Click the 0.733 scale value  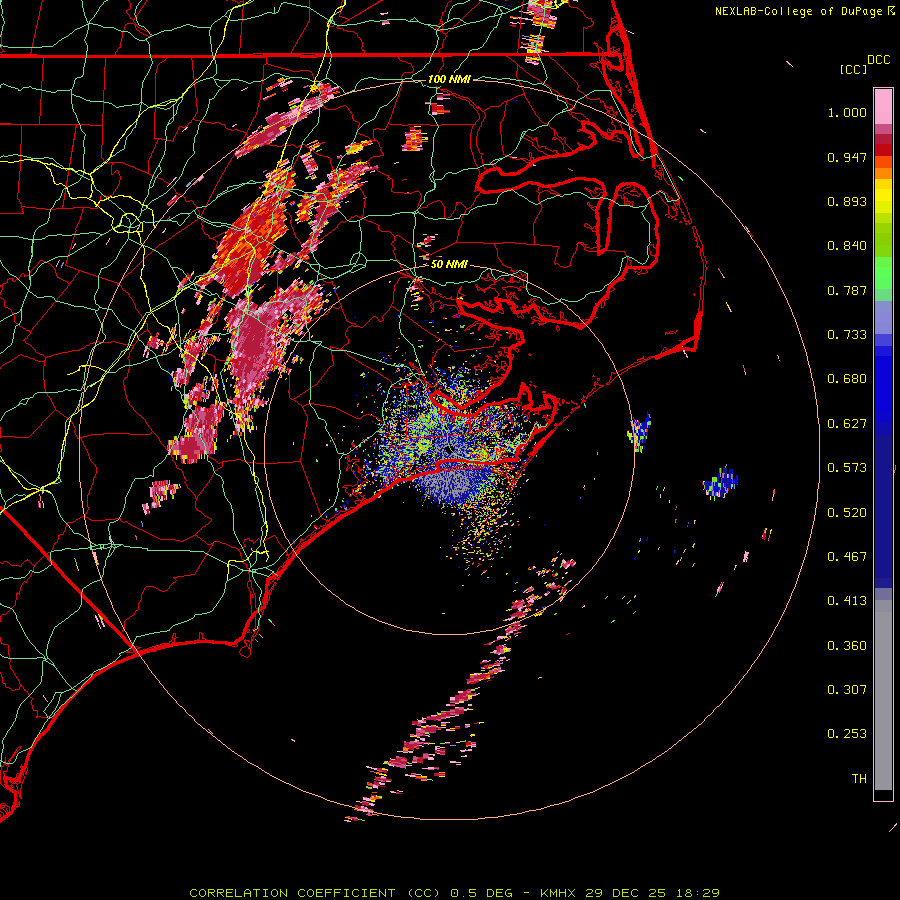(847, 335)
